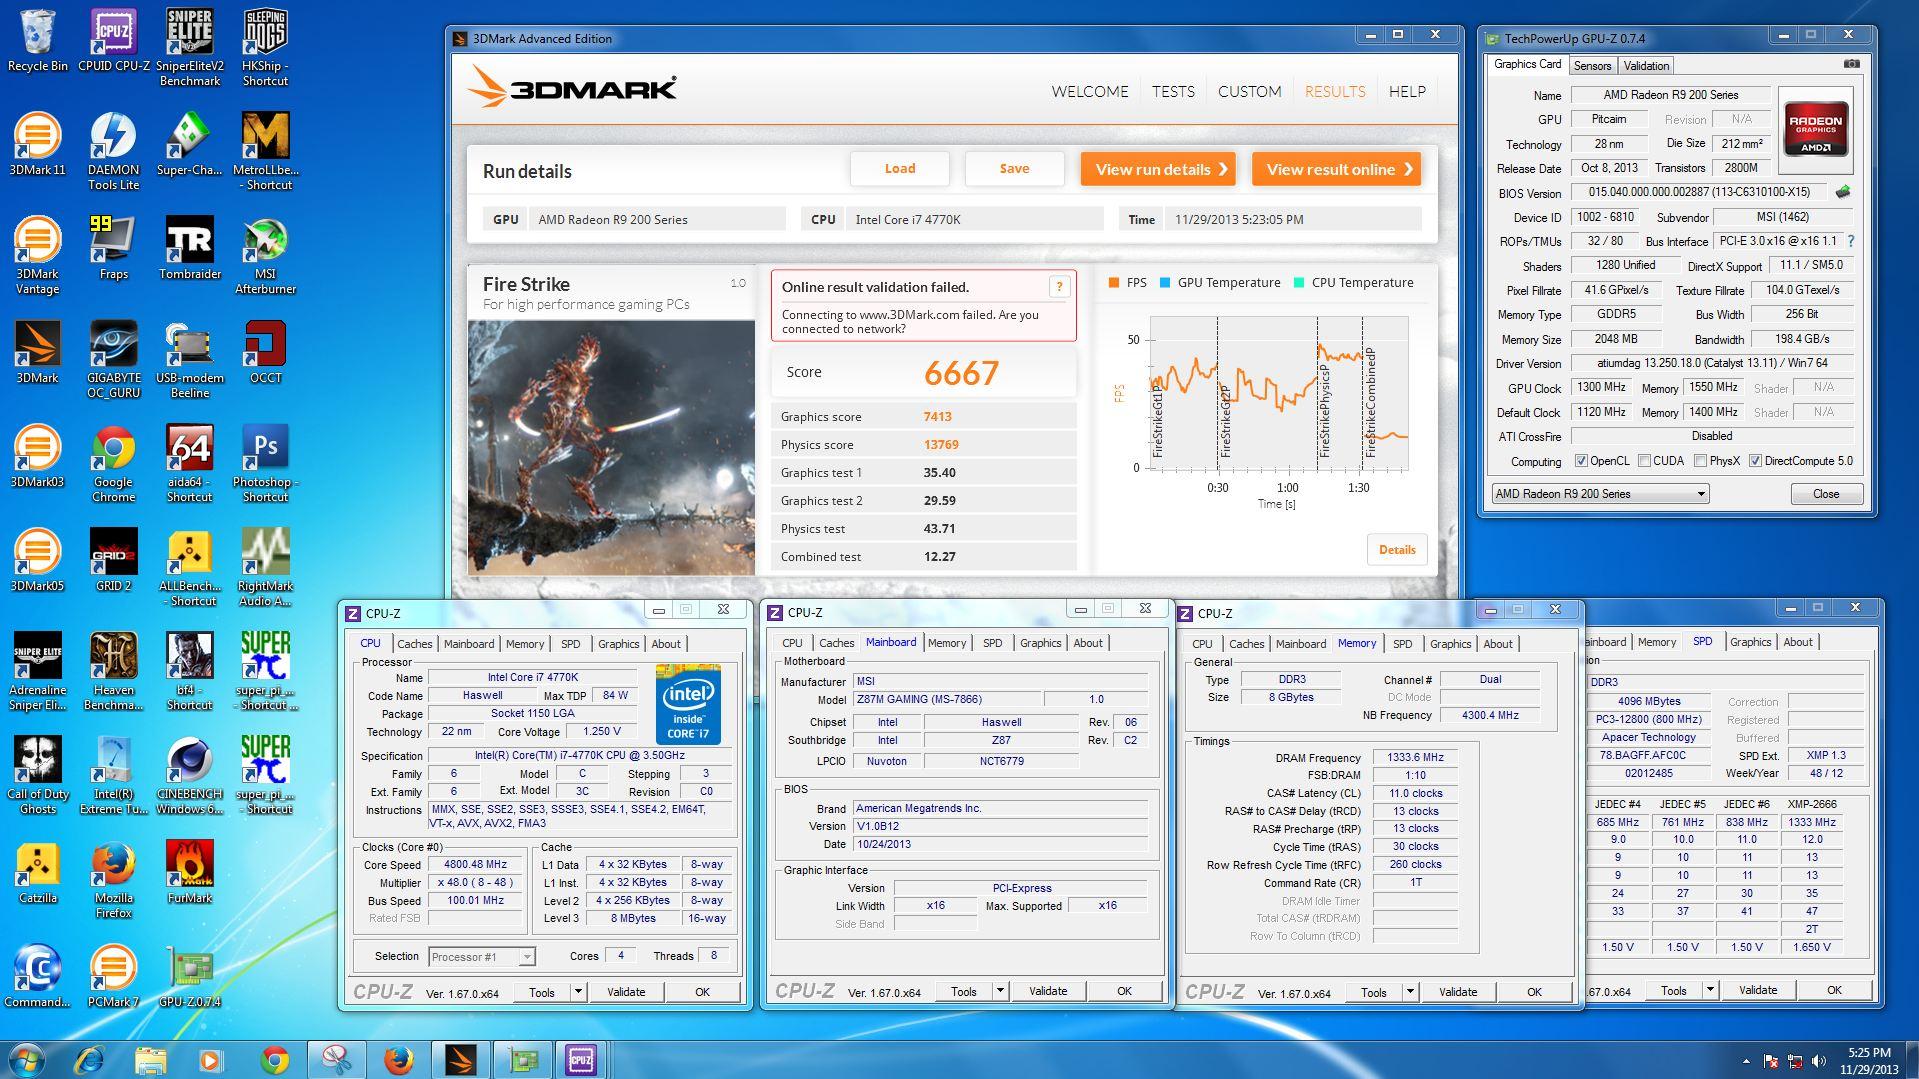The image size is (1919, 1079).
Task: Click View result online button
Action: click(x=1336, y=169)
